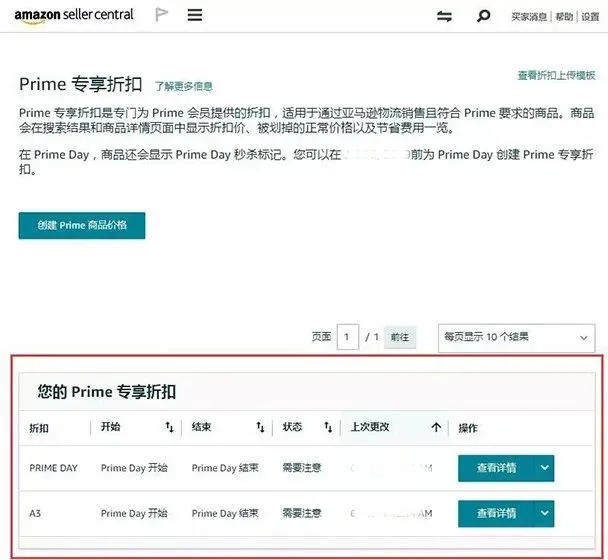
Task: Open 查看折扣上传模板 link
Action: coord(556,75)
